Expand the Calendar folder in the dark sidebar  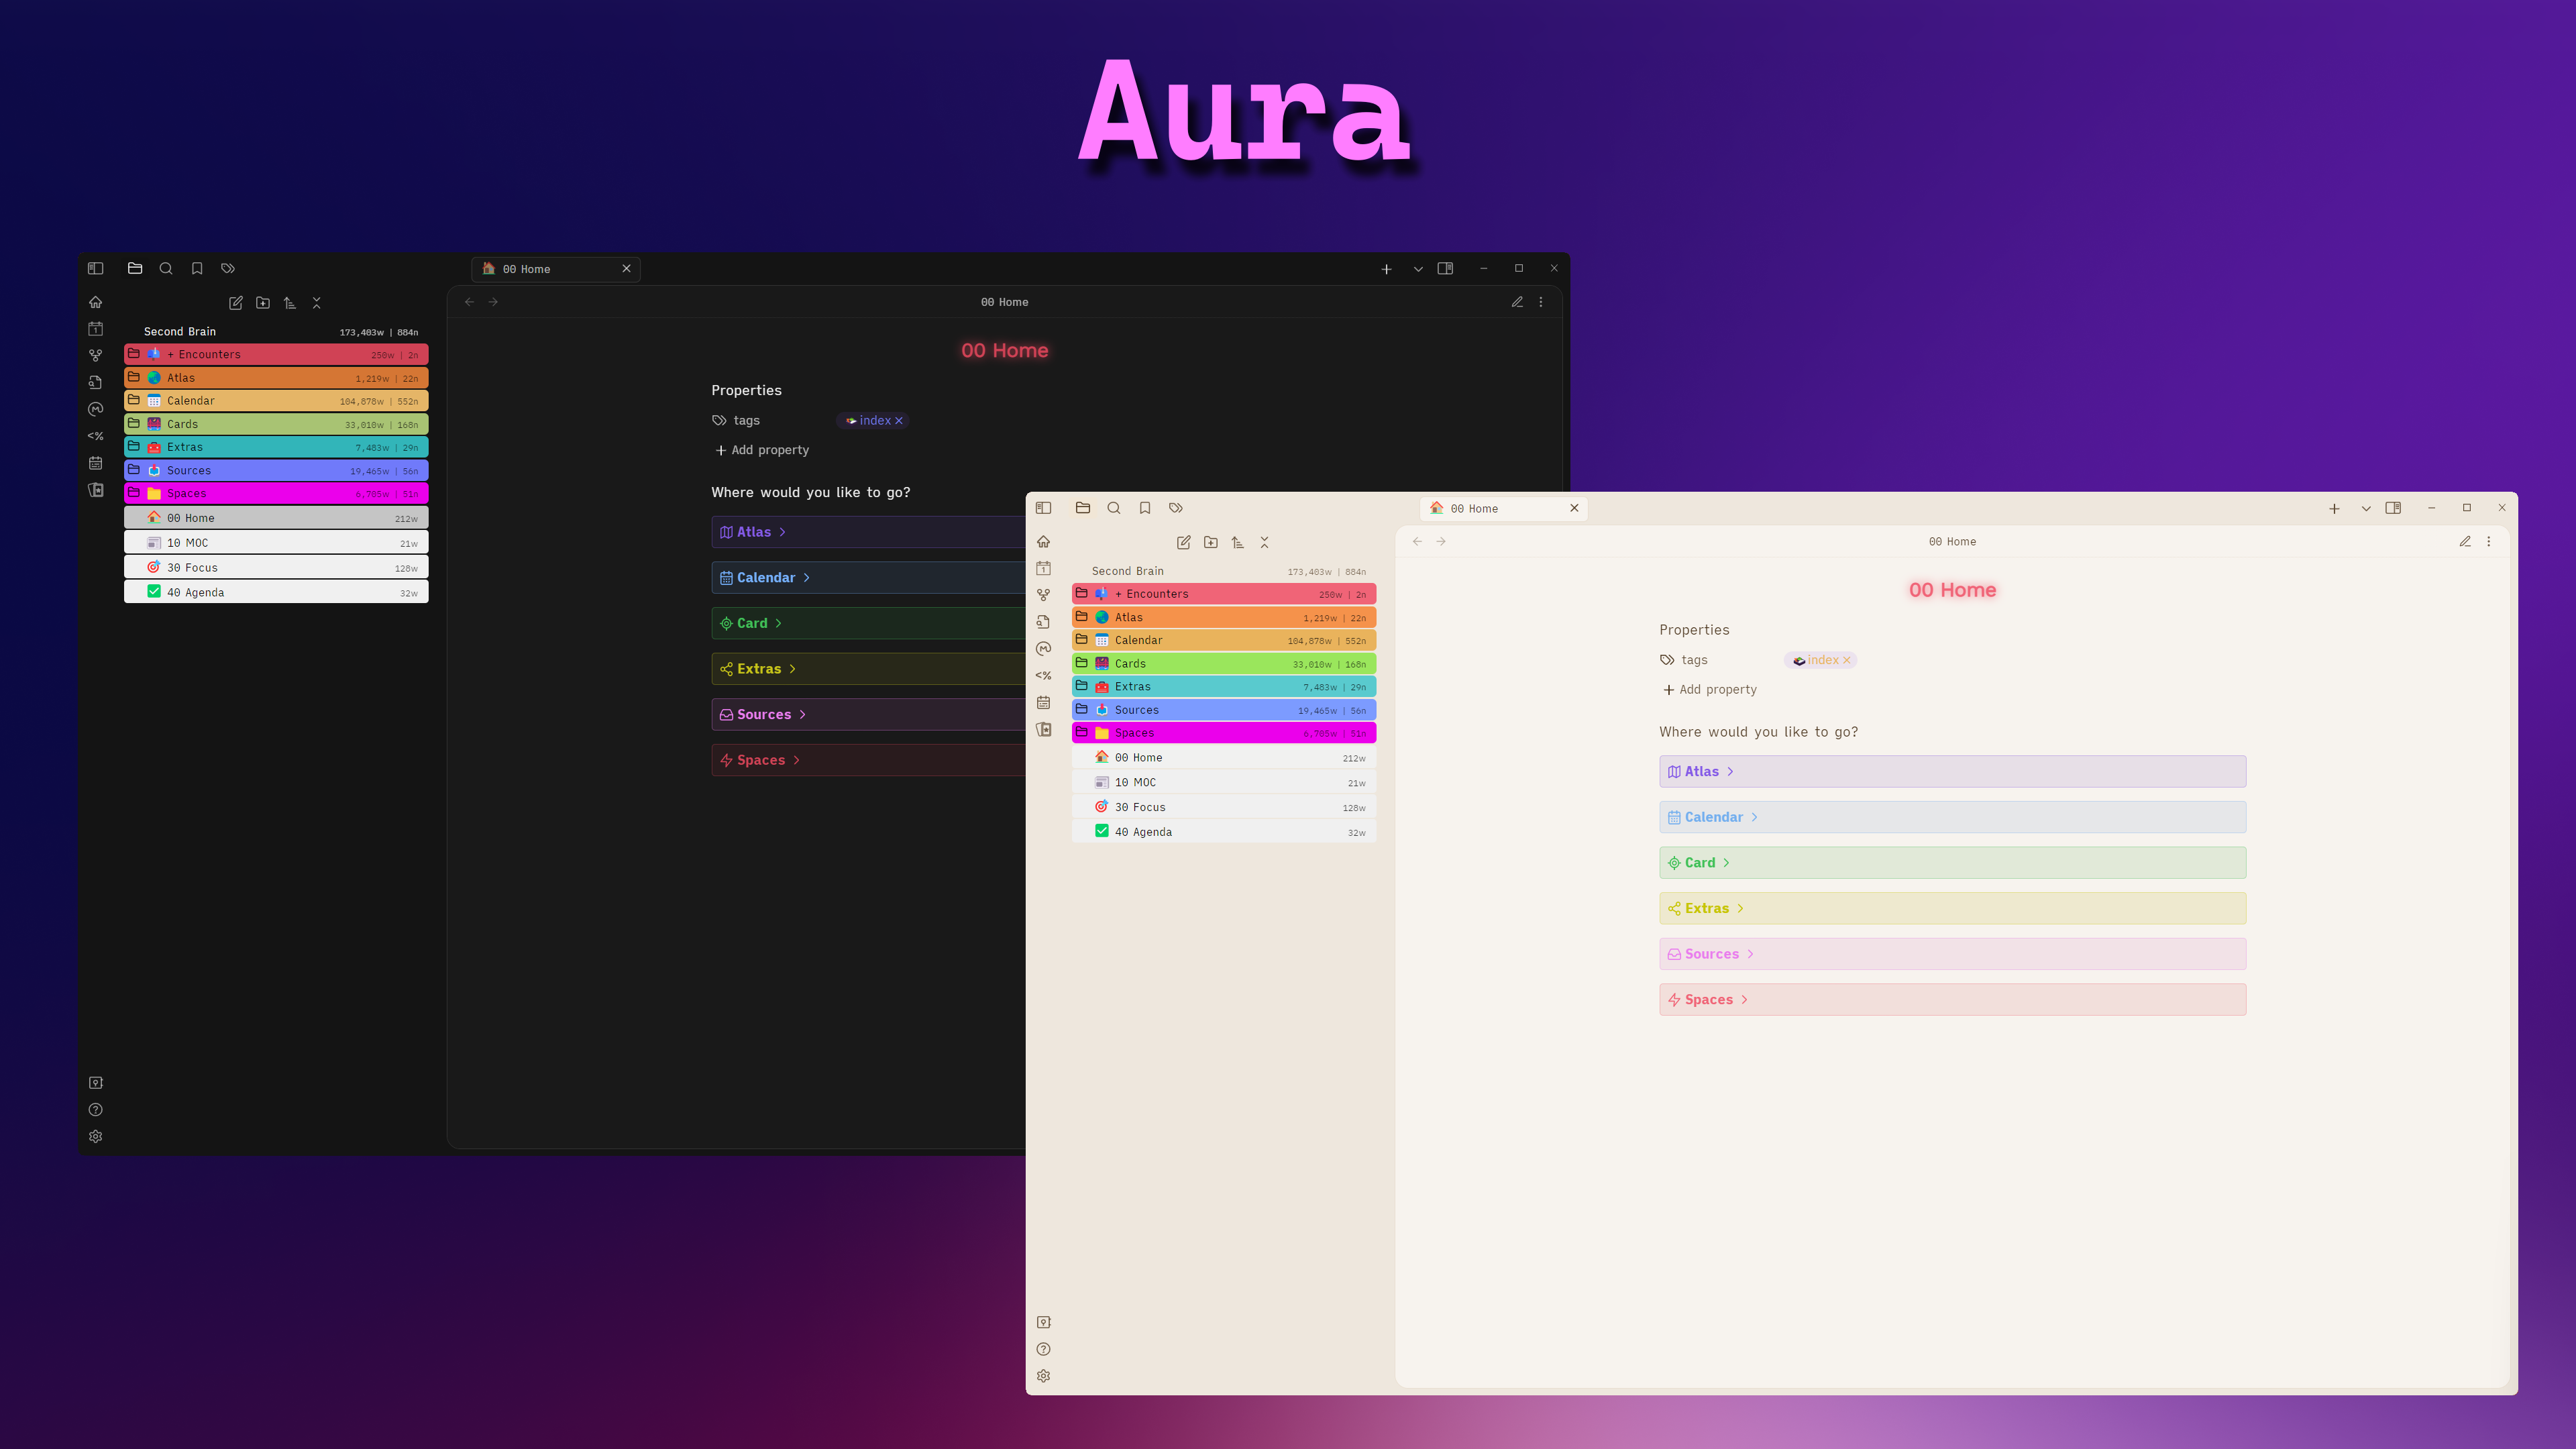coord(190,401)
